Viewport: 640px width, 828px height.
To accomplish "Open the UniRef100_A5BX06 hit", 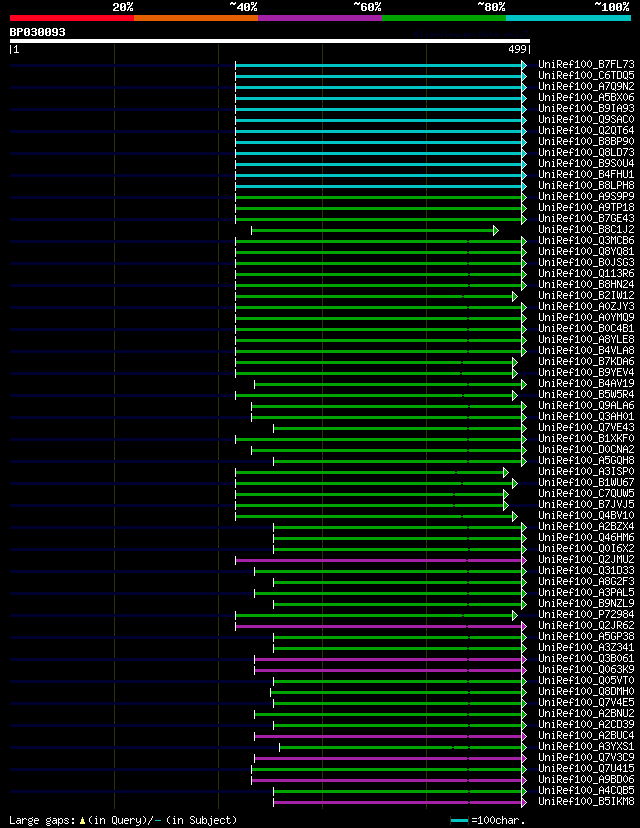I will coord(586,98).
